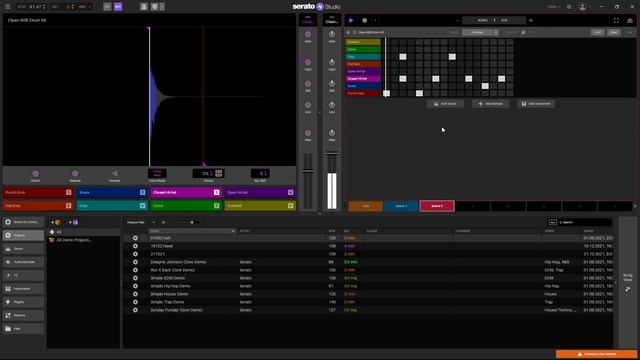This screenshot has height=360, width=640.
Task: Select the Cowbell row label in sequencer
Action: pyautogui.click(x=363, y=42)
